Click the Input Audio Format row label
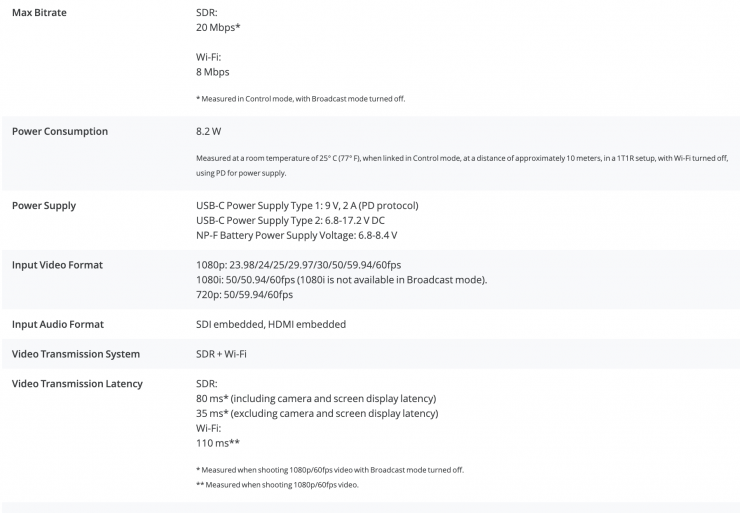The image size is (740, 513). 57,324
